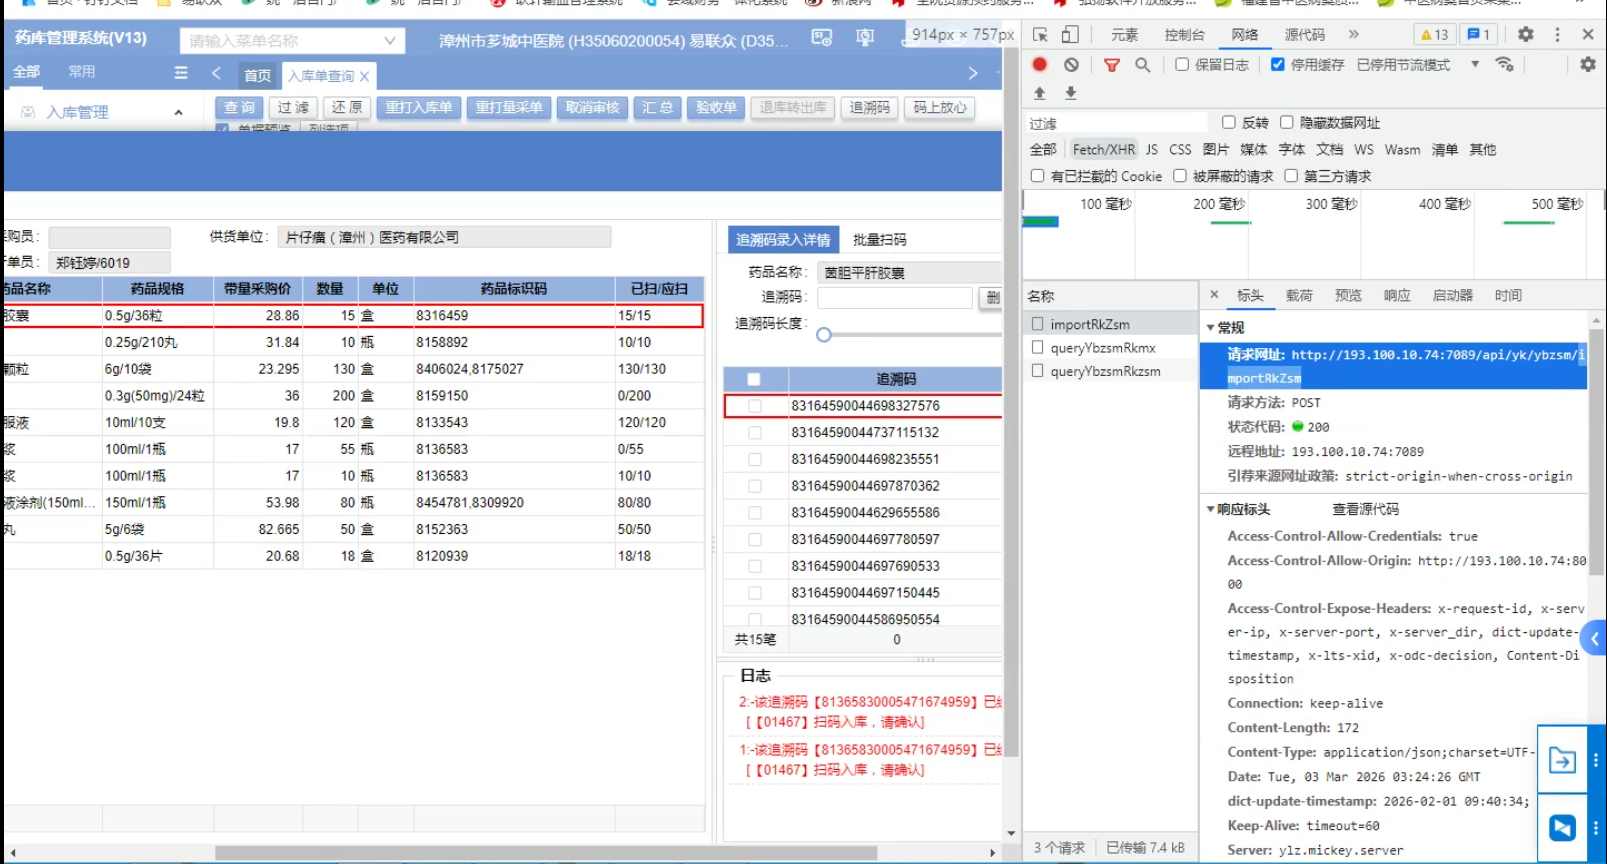Open the 首页 tab

pos(258,75)
